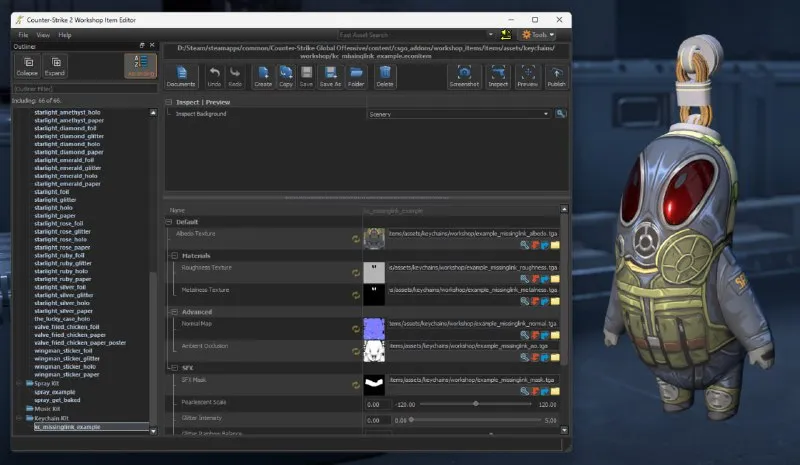
Task: Collapse the Inspect | Preview section
Action: coord(168,102)
